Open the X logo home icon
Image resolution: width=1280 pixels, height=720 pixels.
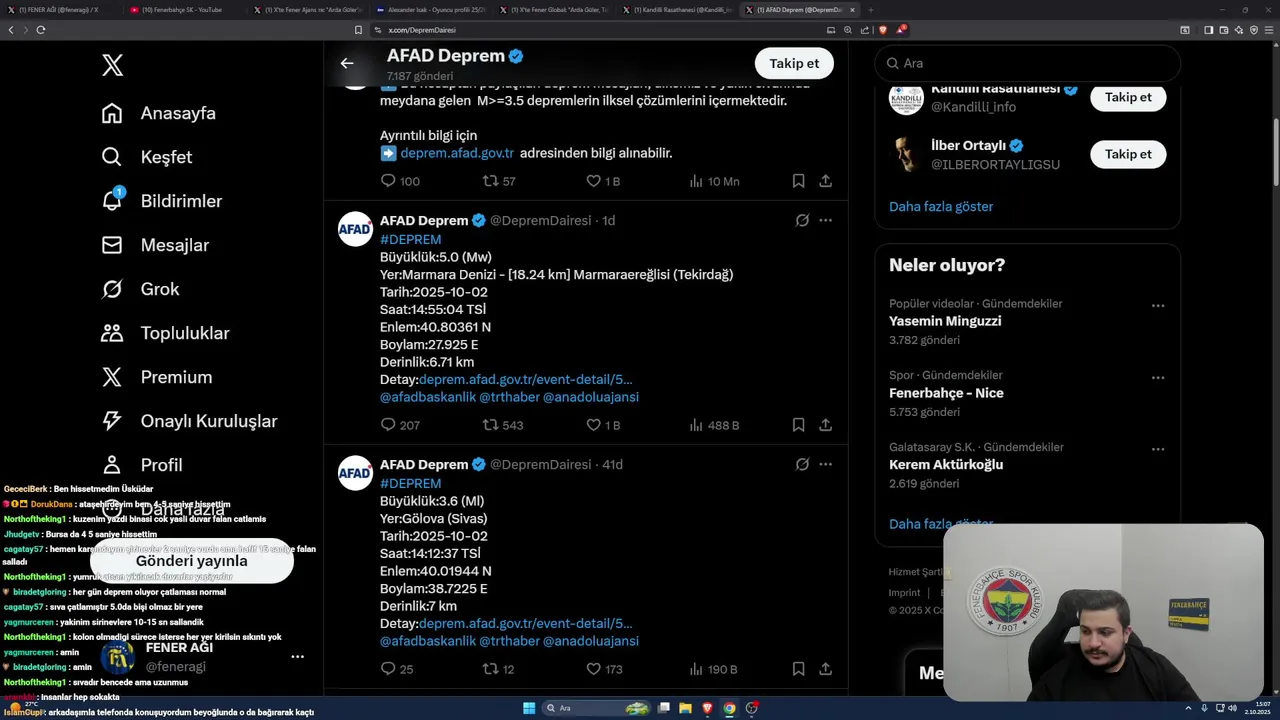[x=112, y=66]
